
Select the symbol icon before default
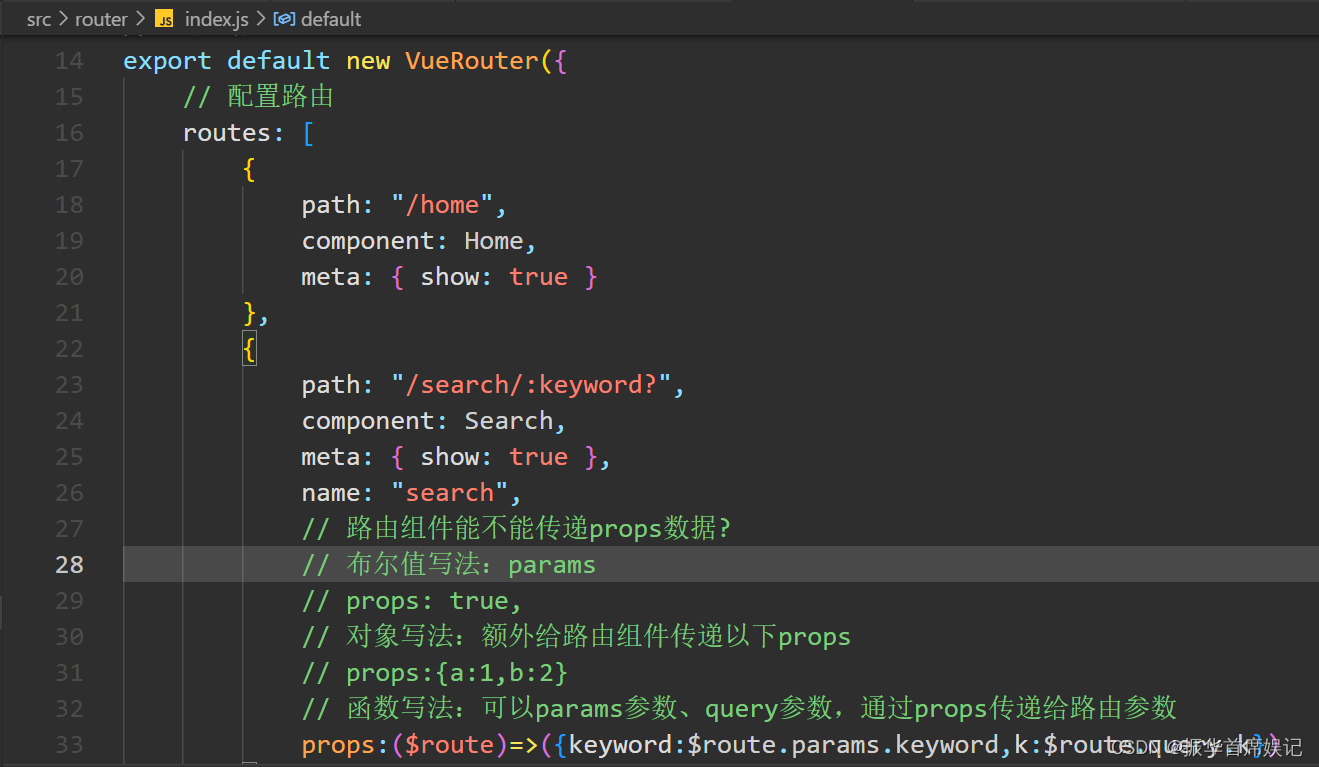[284, 19]
